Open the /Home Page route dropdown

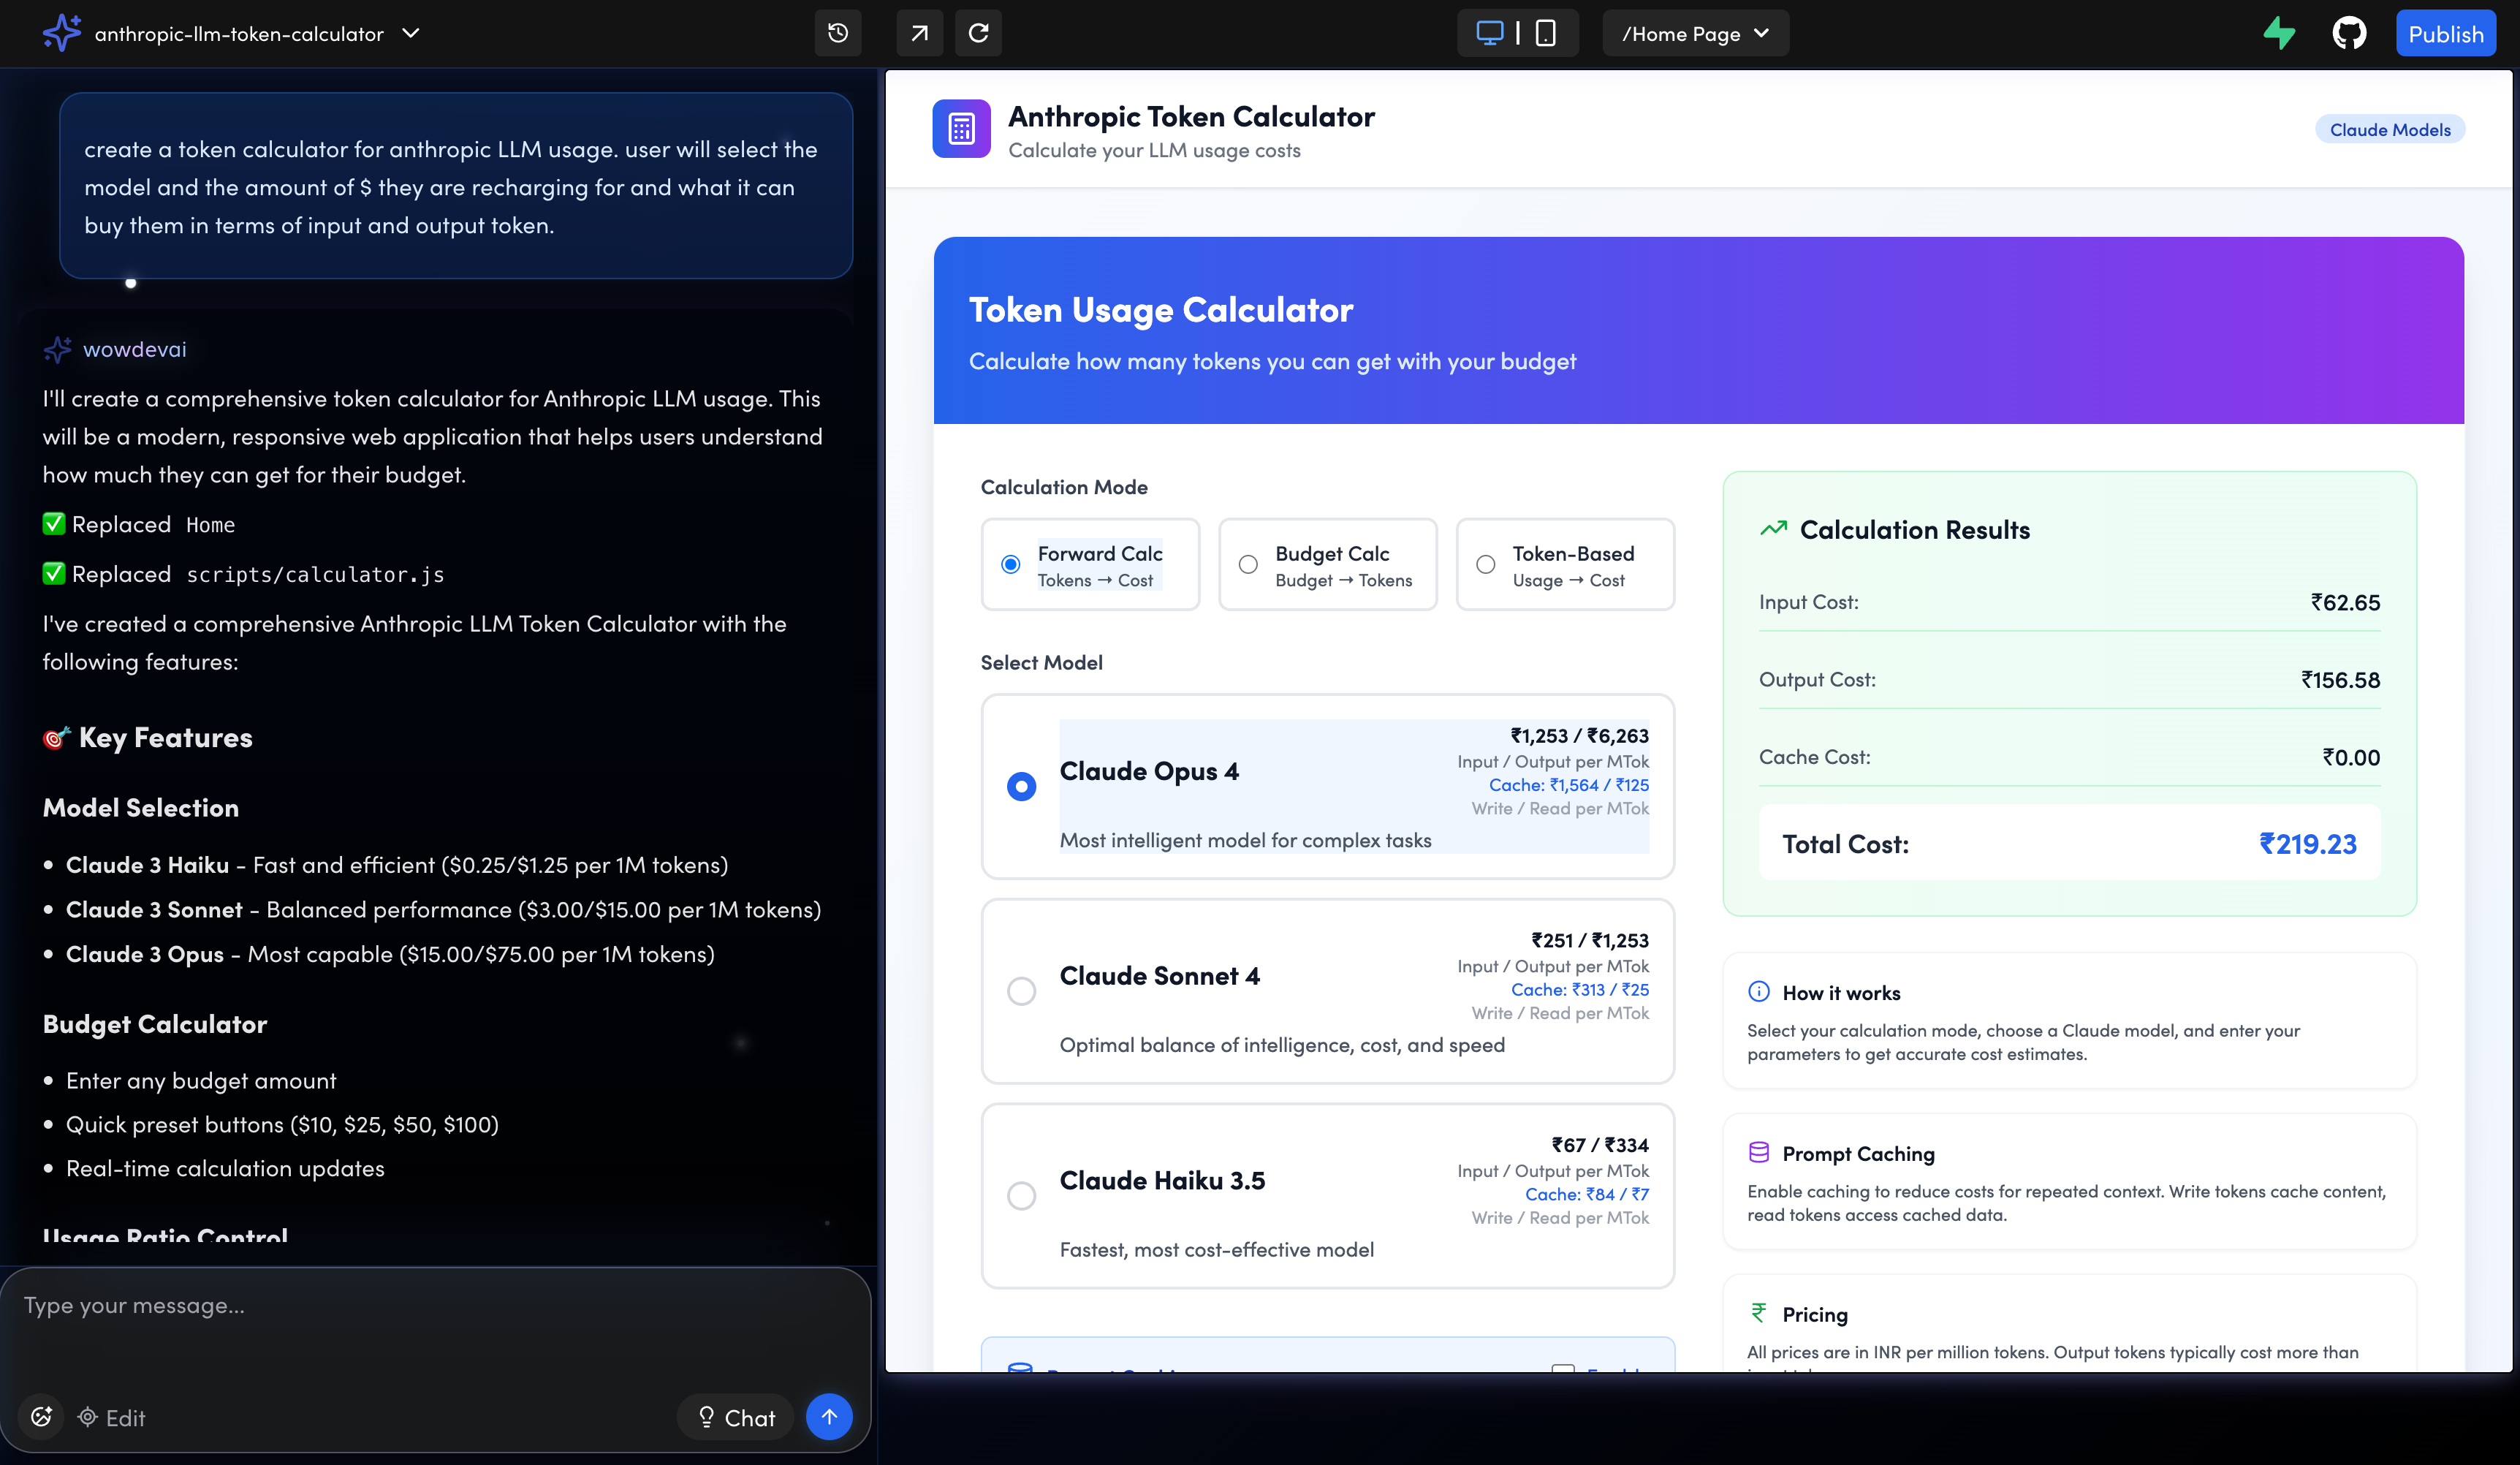[1695, 33]
